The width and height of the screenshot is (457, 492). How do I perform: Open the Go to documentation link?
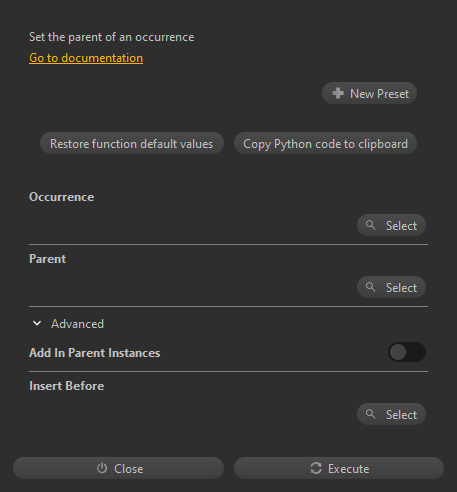click(x=86, y=58)
